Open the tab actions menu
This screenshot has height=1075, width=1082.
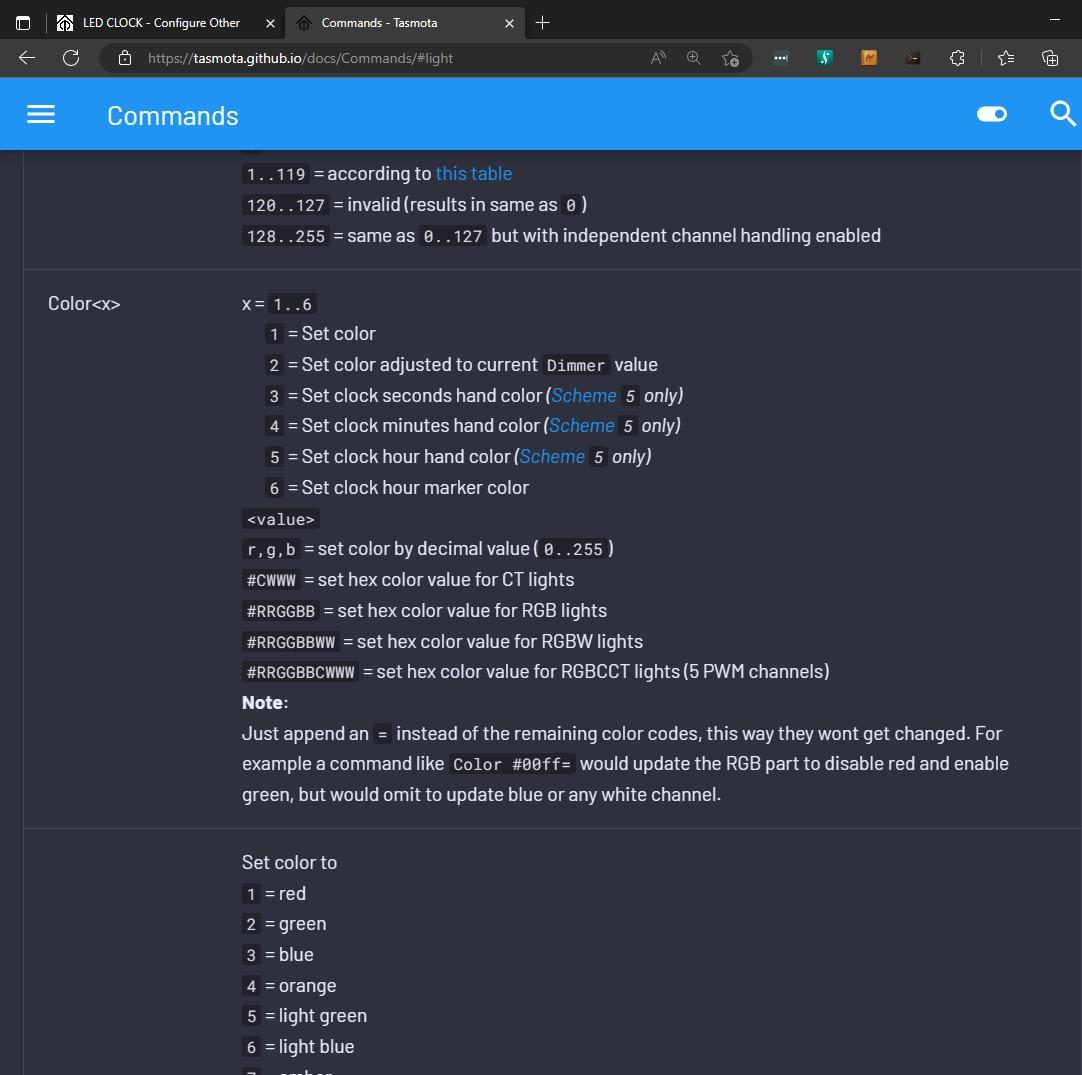tap(23, 22)
